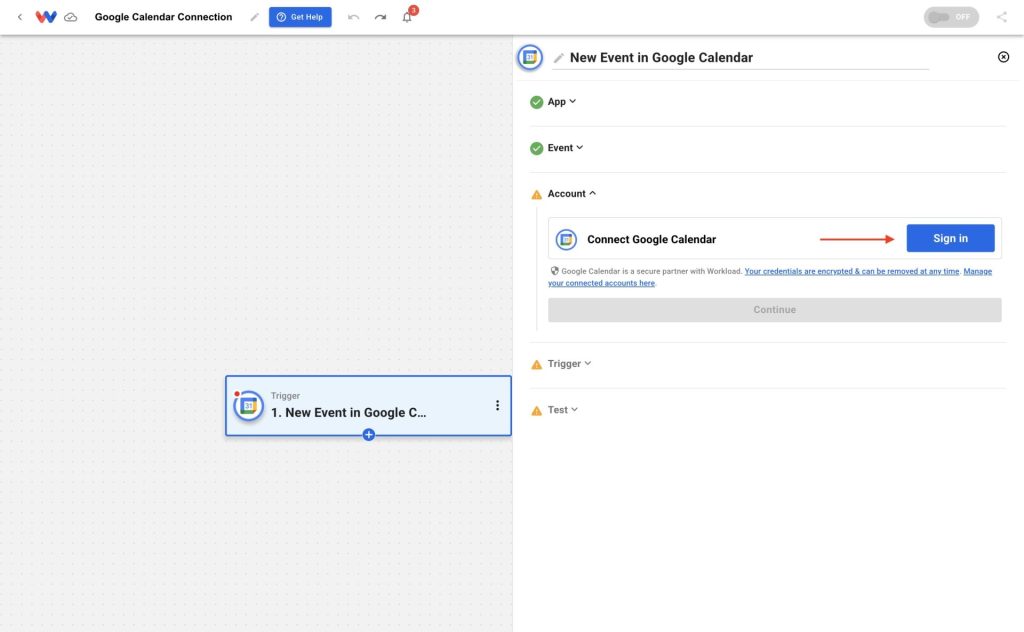Click the warning icon beside Trigger

tap(537, 364)
